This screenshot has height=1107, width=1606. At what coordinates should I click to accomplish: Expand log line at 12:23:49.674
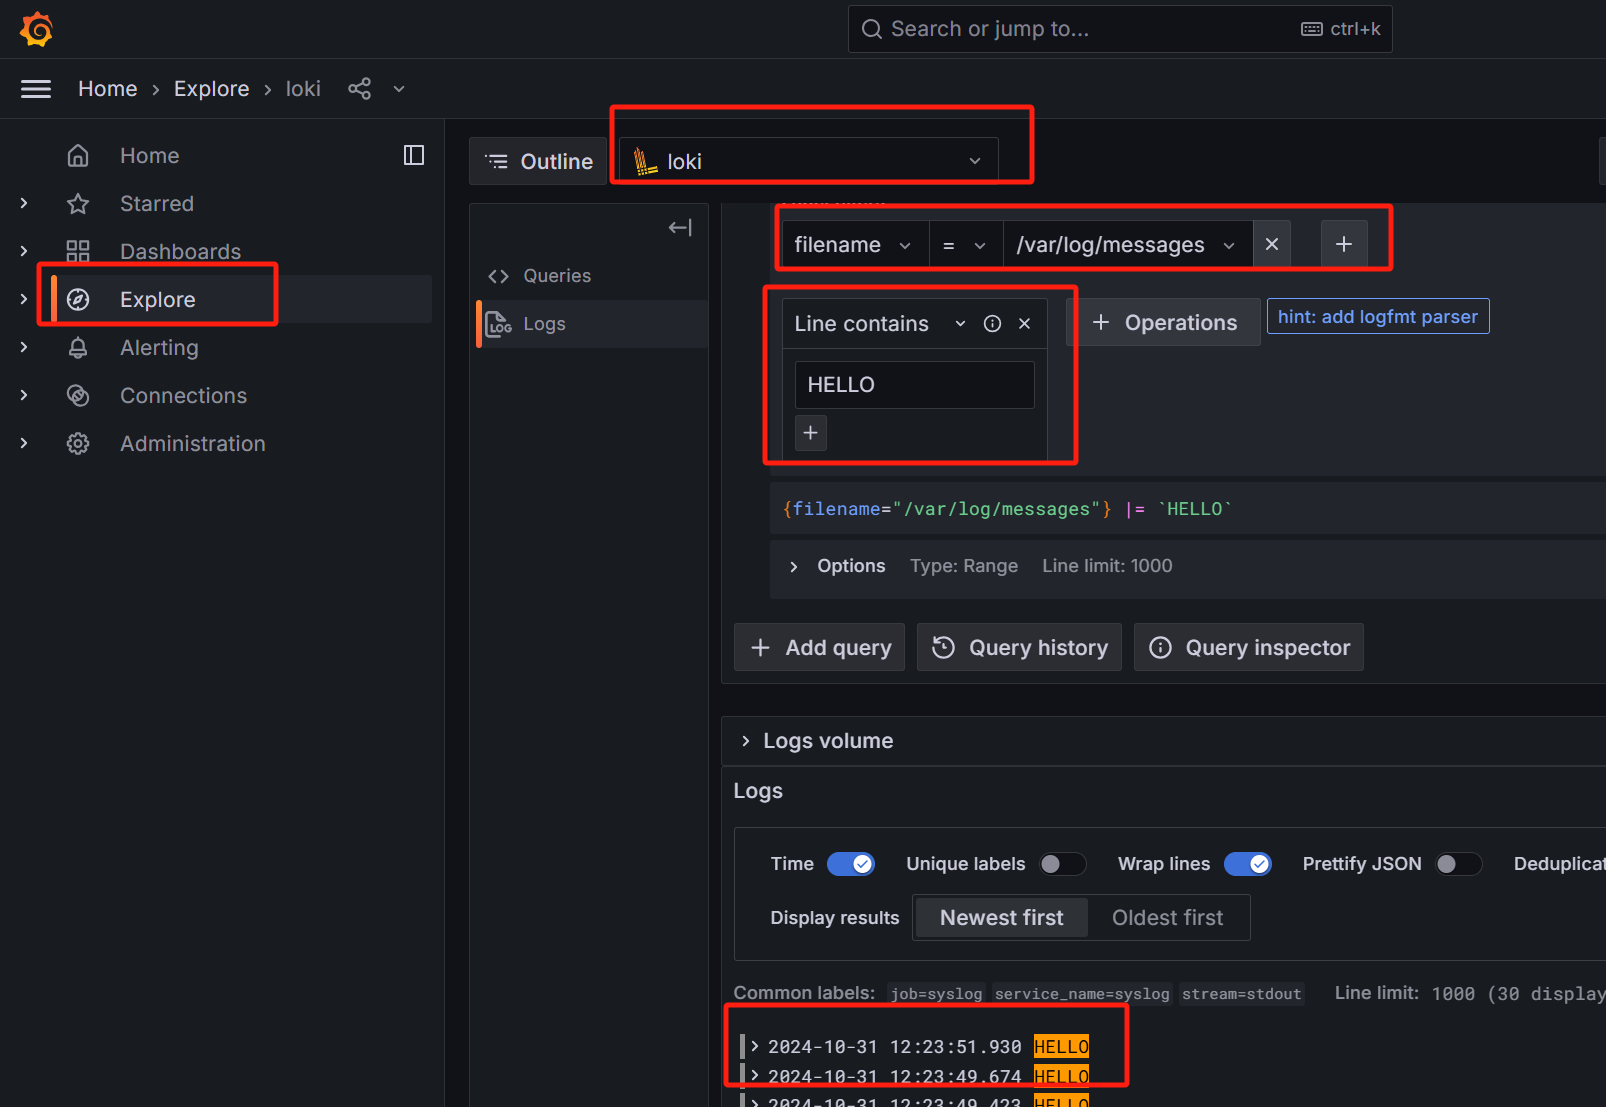pyautogui.click(x=756, y=1076)
